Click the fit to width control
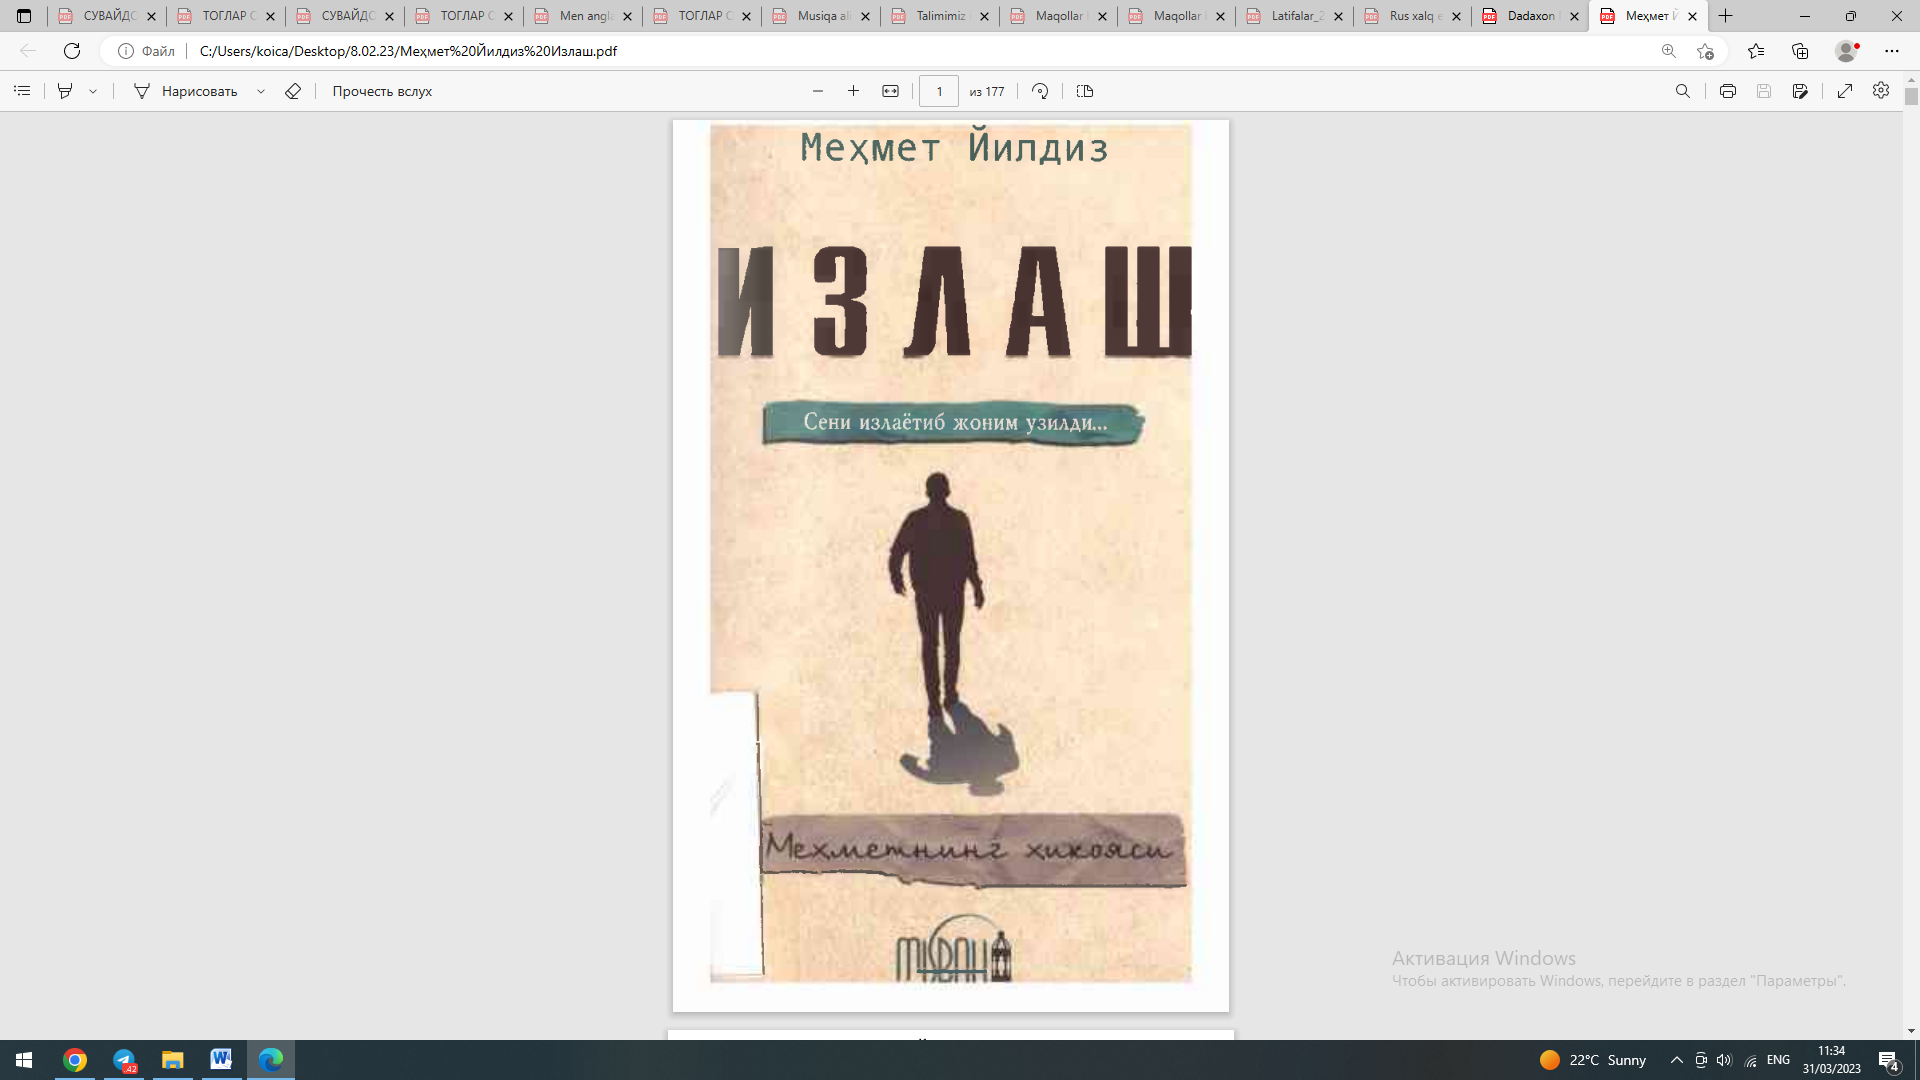This screenshot has width=1920, height=1080. (x=890, y=90)
